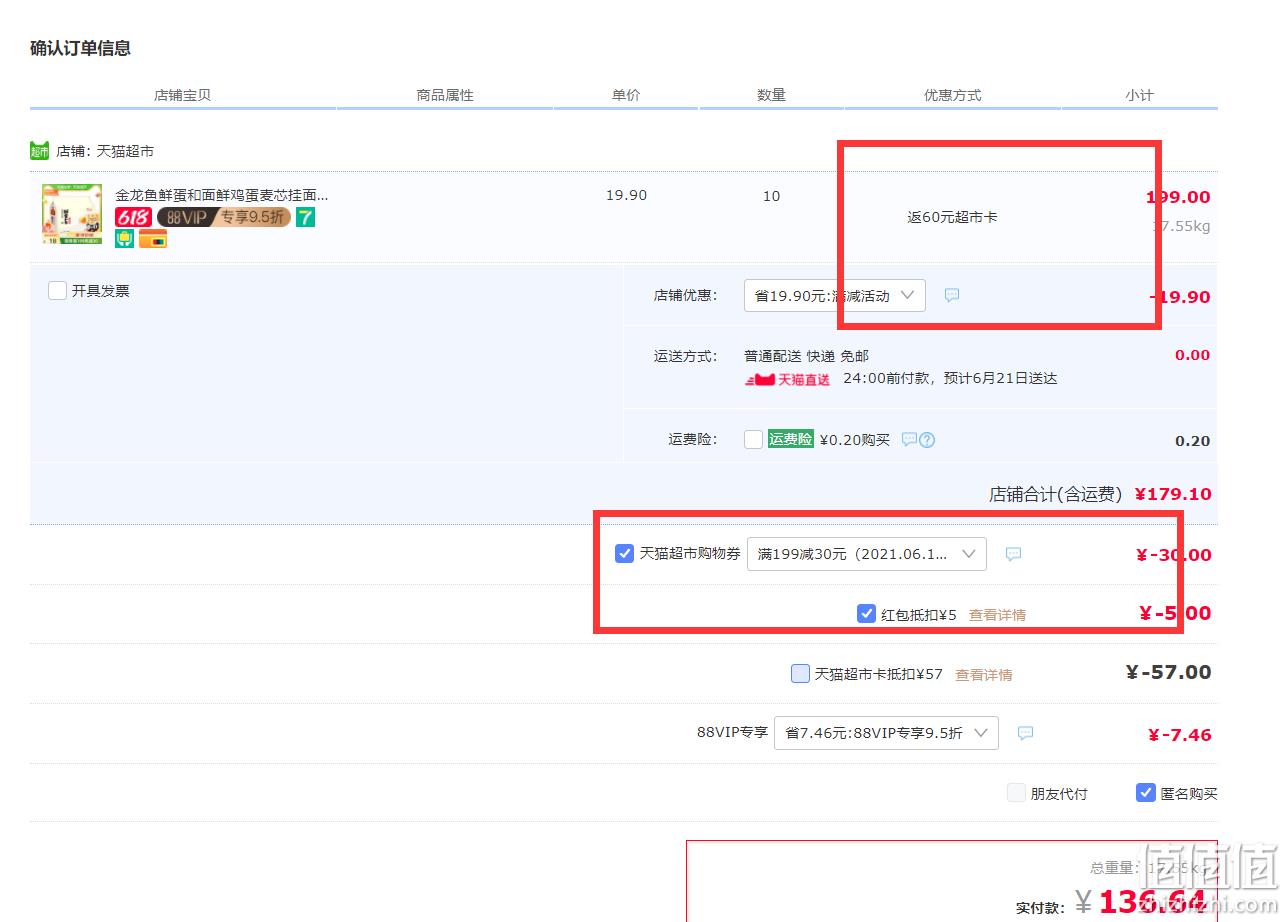Click the ¥-7.46 discount amount
This screenshot has height=922, width=1287.
pyautogui.click(x=1180, y=735)
